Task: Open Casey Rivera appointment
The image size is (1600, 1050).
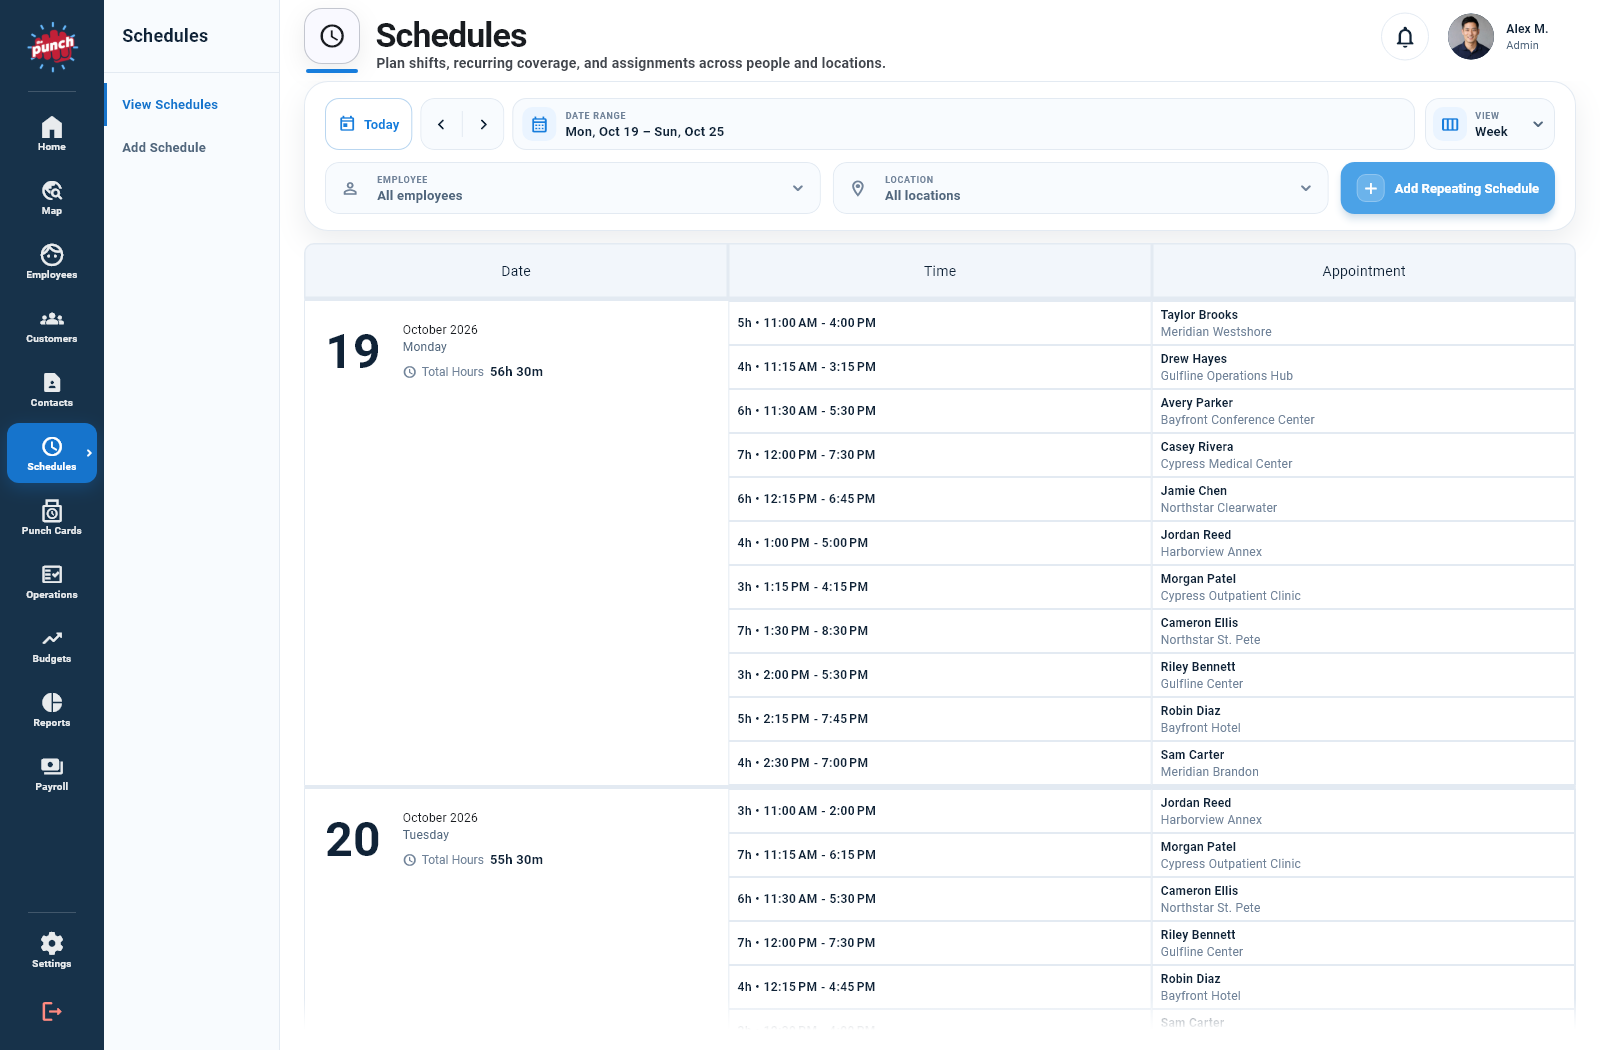Action: (1363, 455)
